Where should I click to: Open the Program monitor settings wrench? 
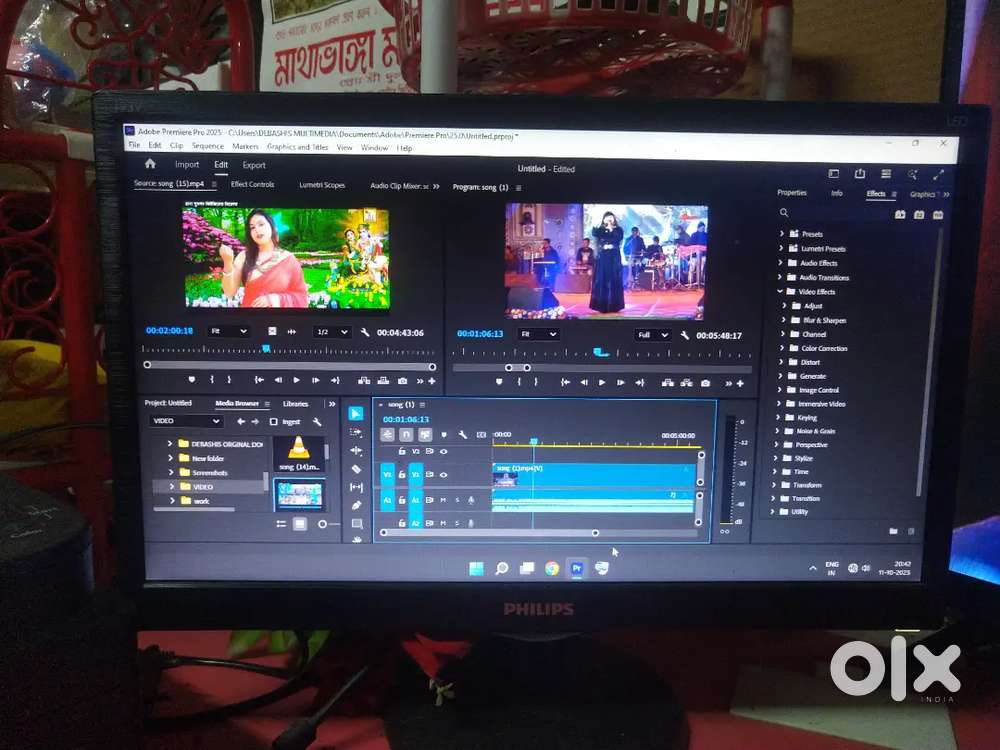click(x=685, y=334)
